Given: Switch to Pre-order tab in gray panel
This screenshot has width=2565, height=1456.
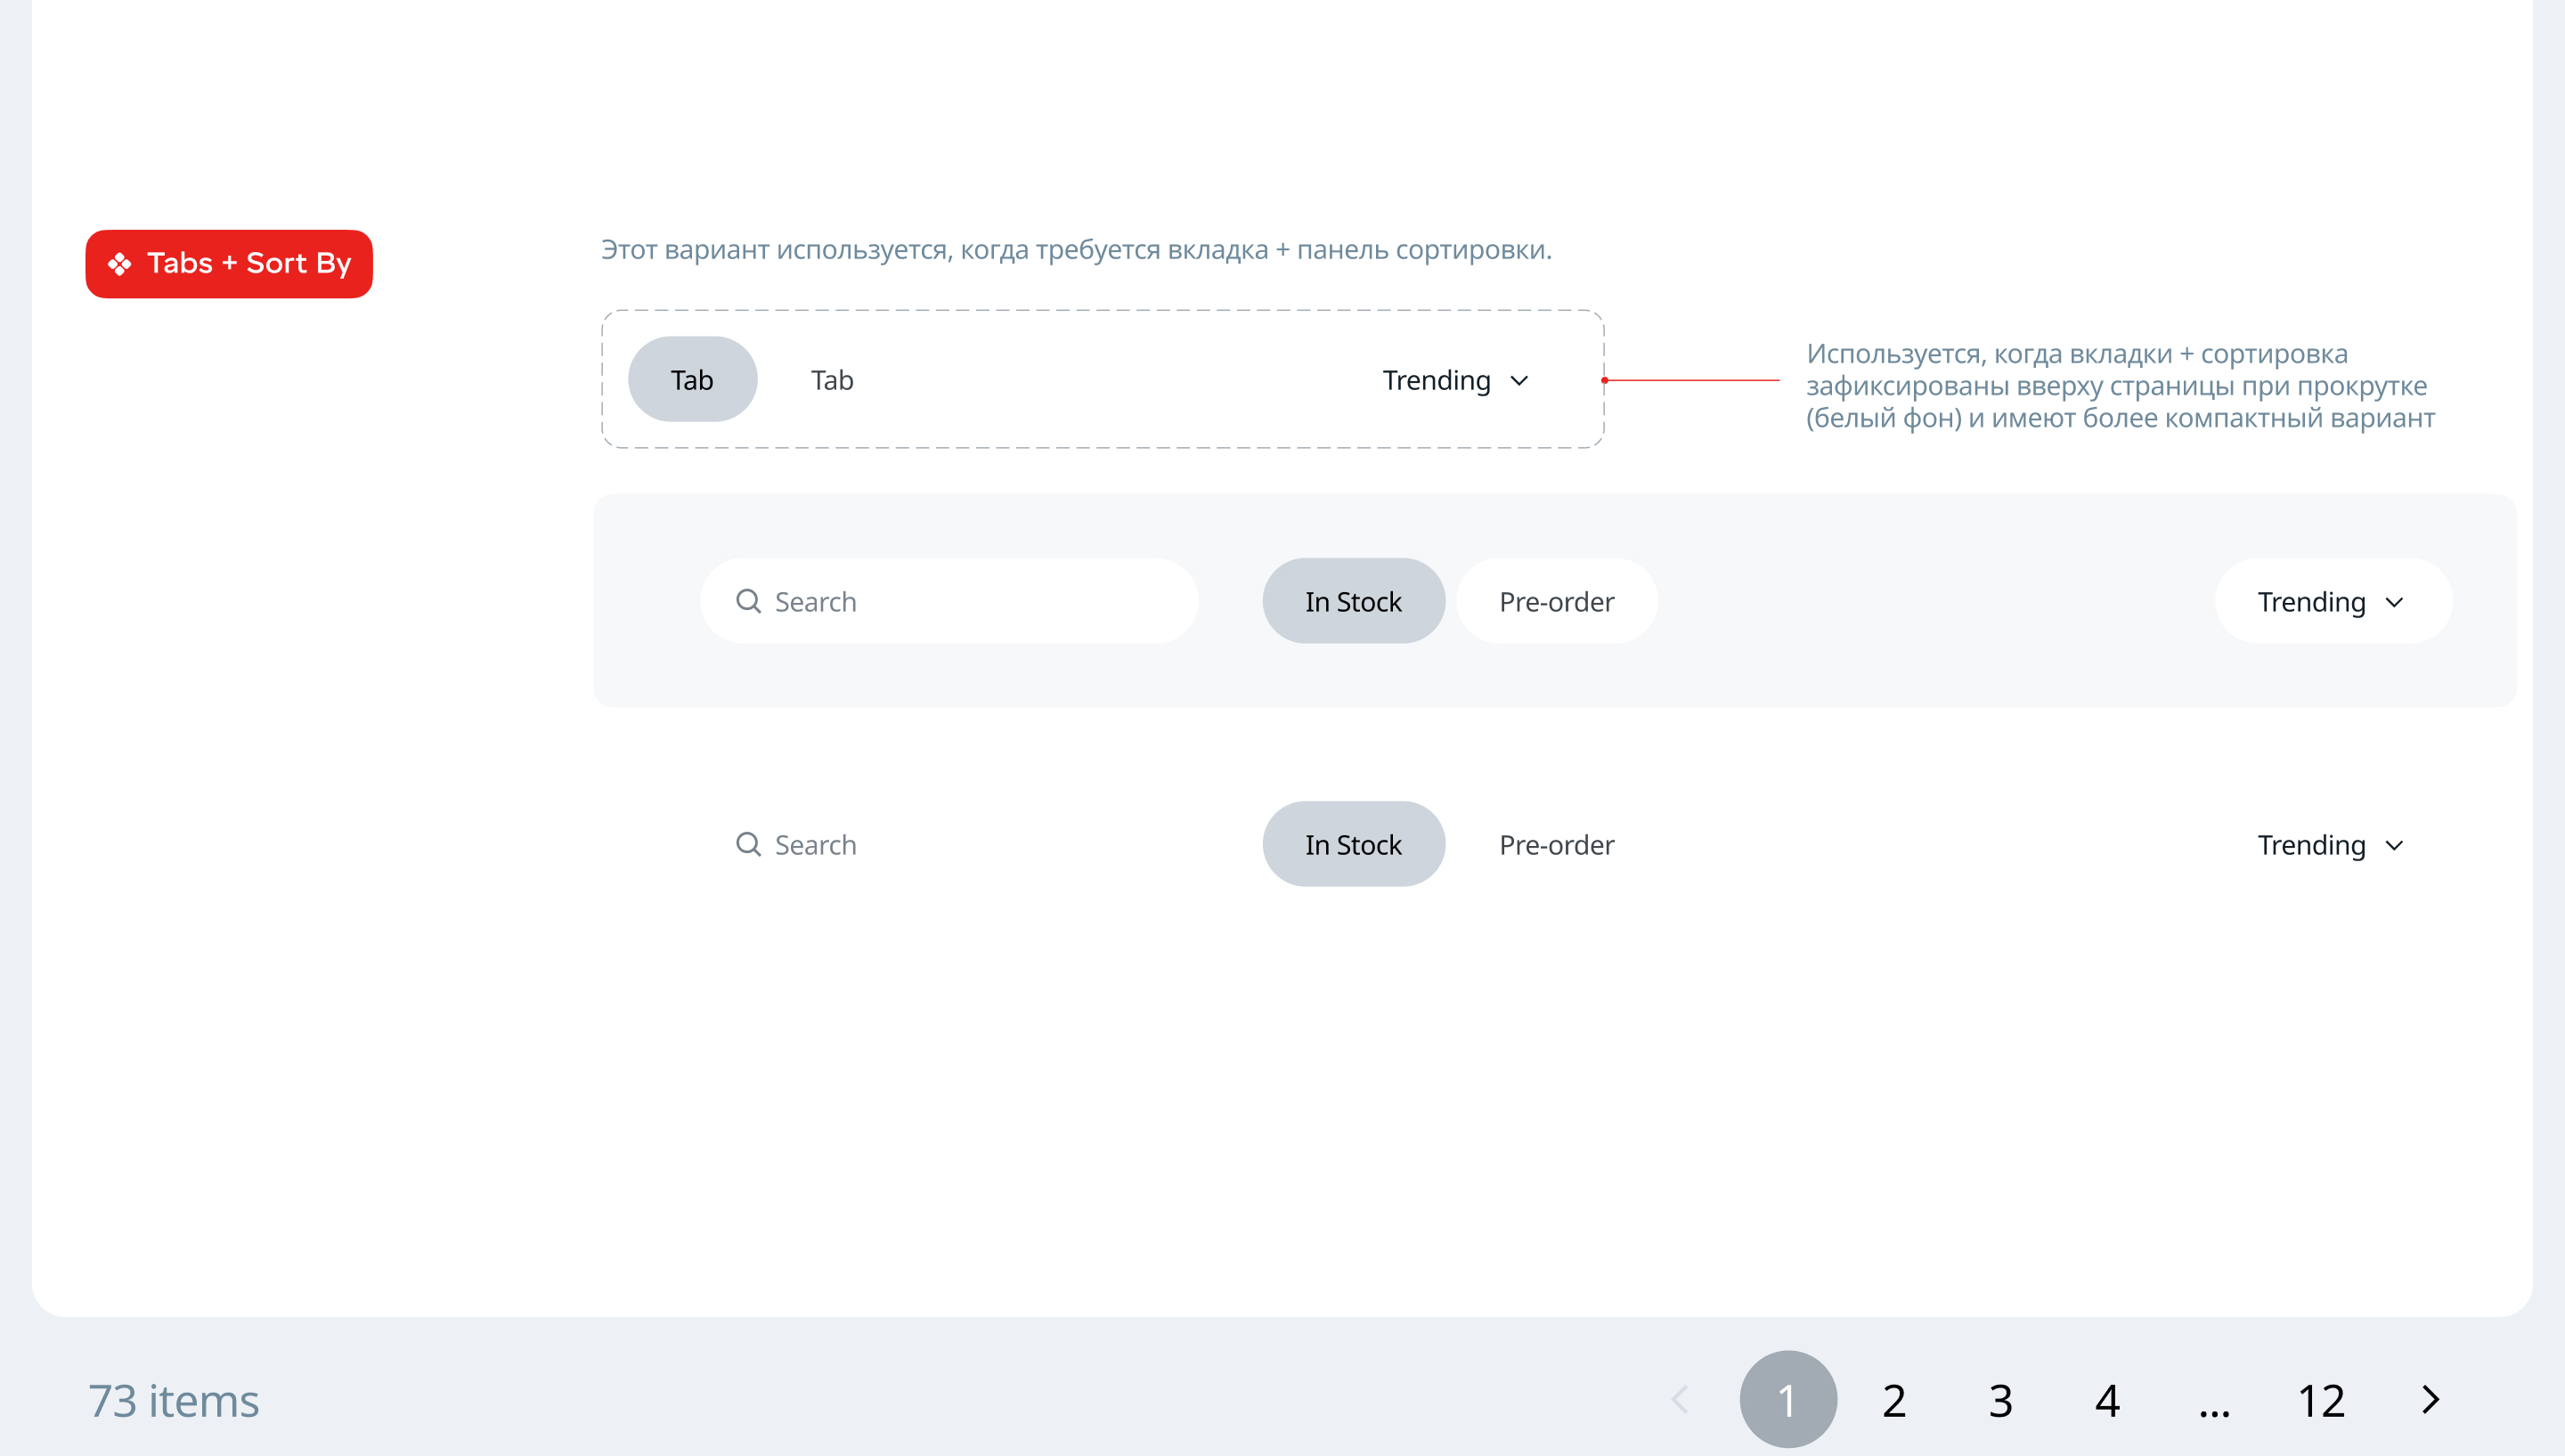Looking at the screenshot, I should pos(1556,602).
